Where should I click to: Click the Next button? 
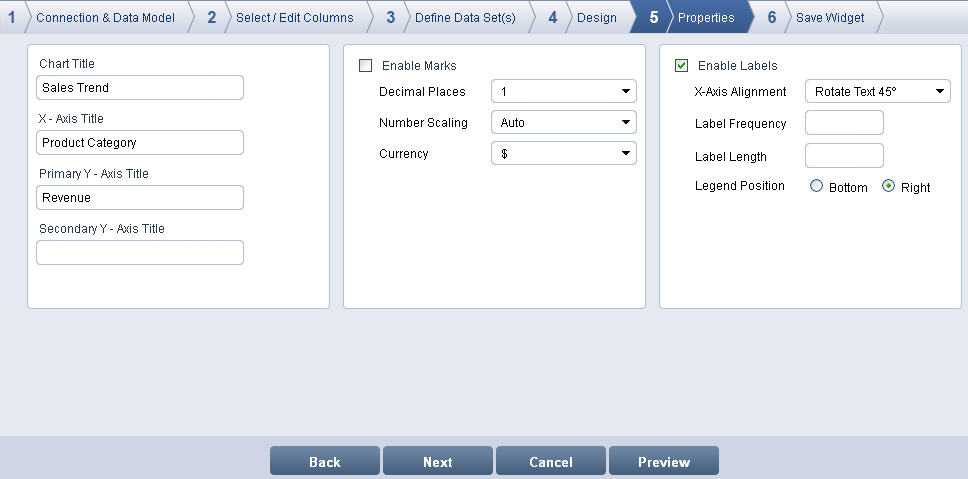[x=437, y=461]
